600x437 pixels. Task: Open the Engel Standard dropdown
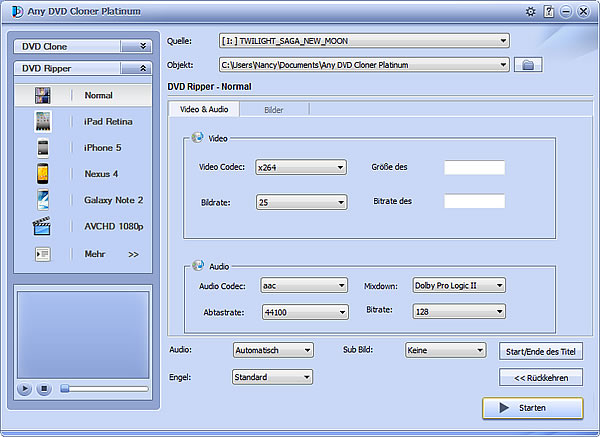(272, 377)
